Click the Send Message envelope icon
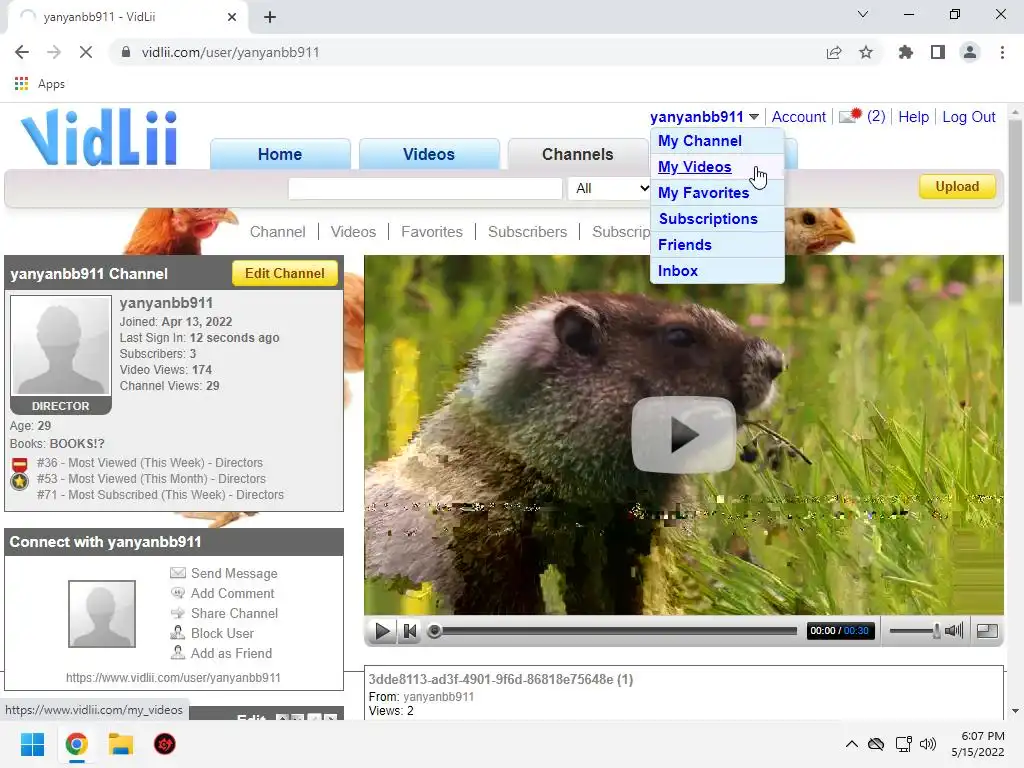1024x768 pixels. click(178, 573)
